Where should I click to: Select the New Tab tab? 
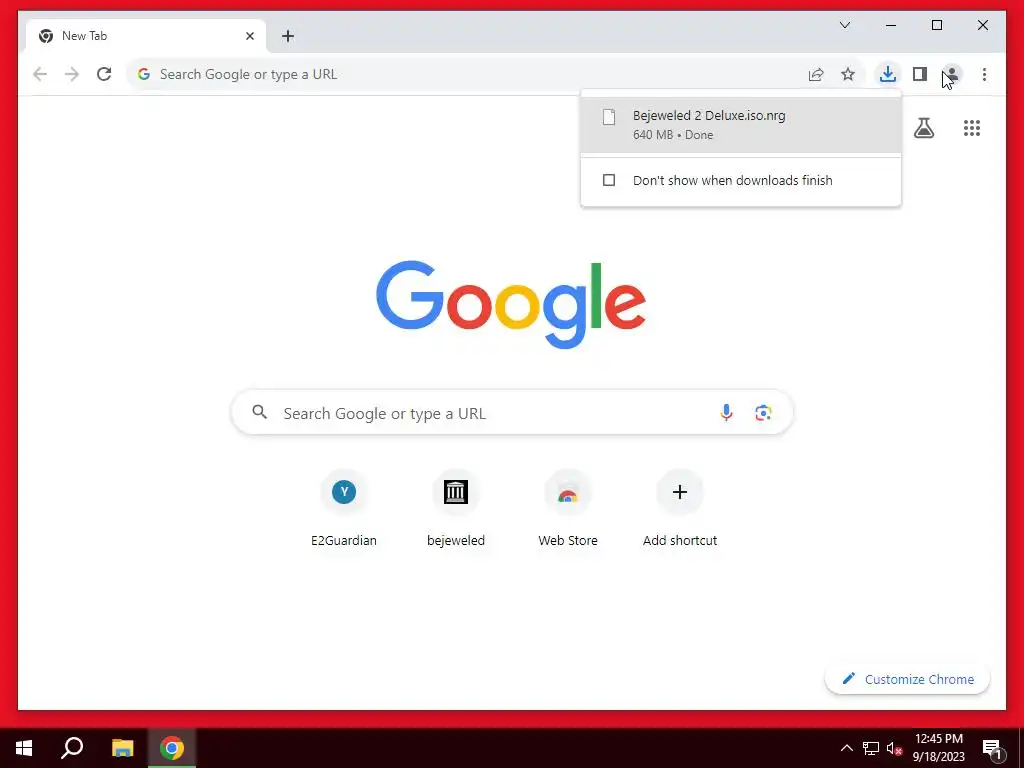[x=146, y=36]
